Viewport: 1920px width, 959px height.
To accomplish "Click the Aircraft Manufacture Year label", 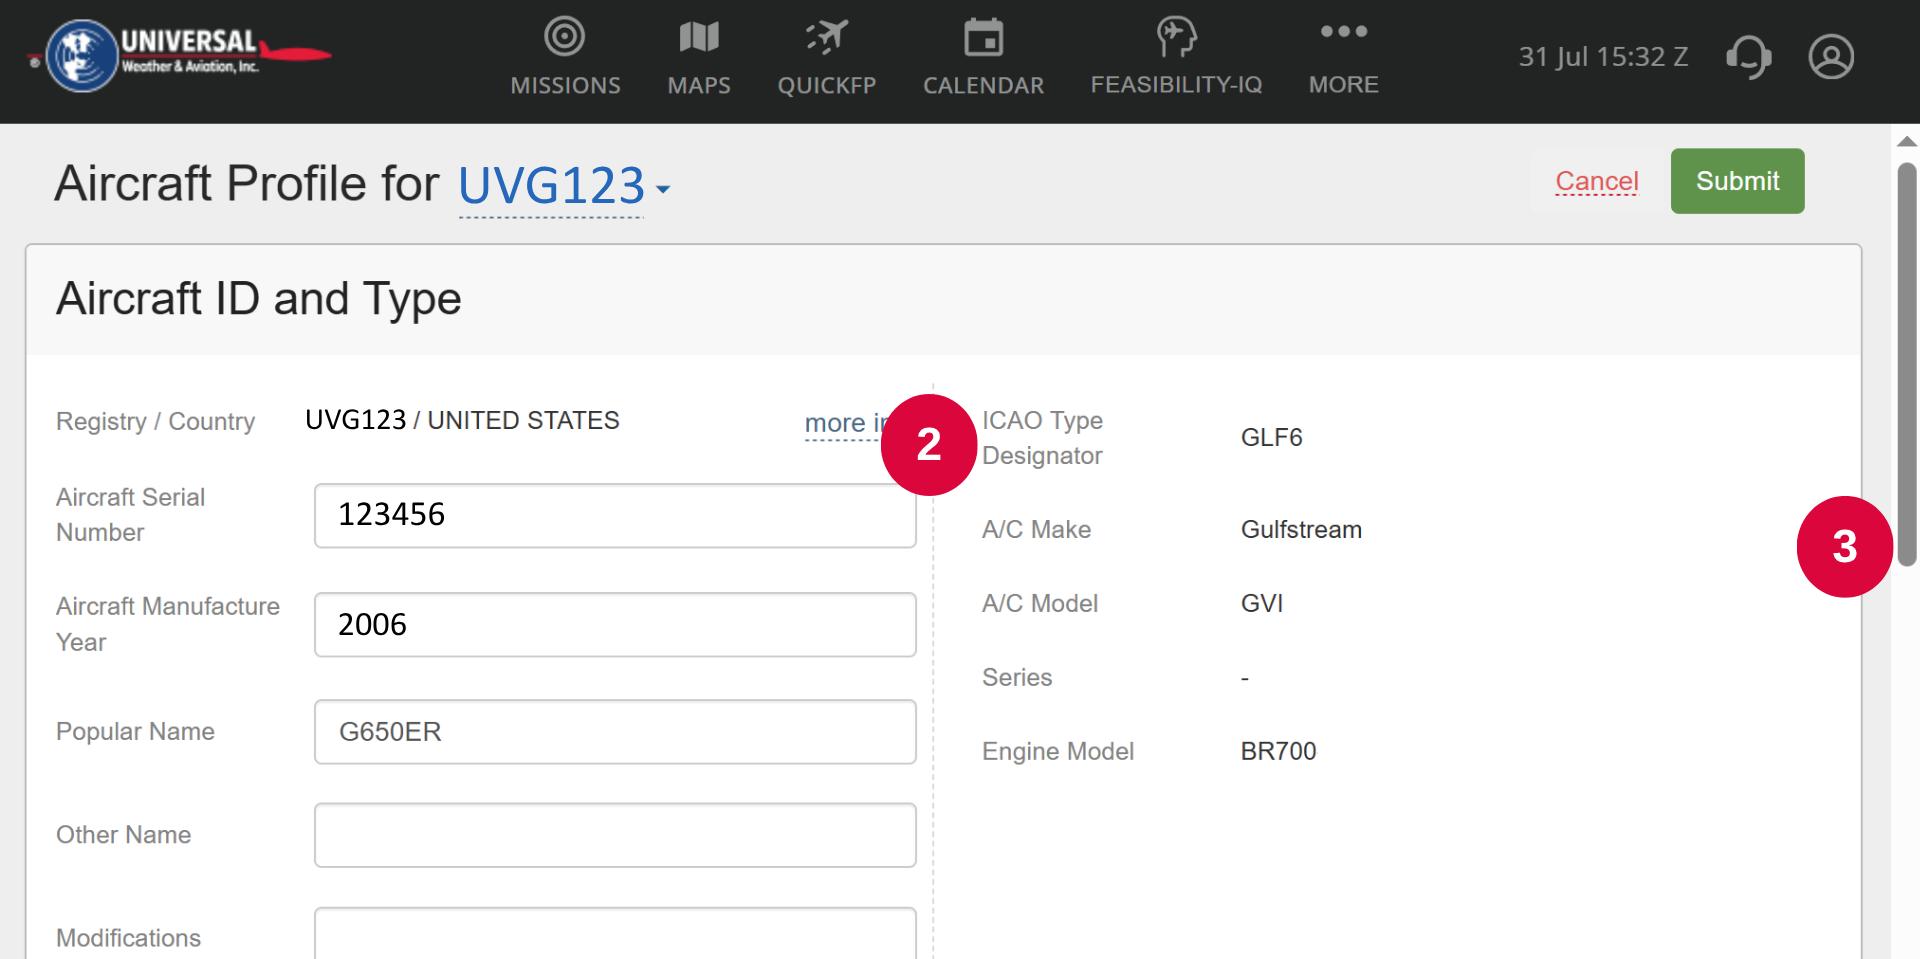I will pos(167,625).
